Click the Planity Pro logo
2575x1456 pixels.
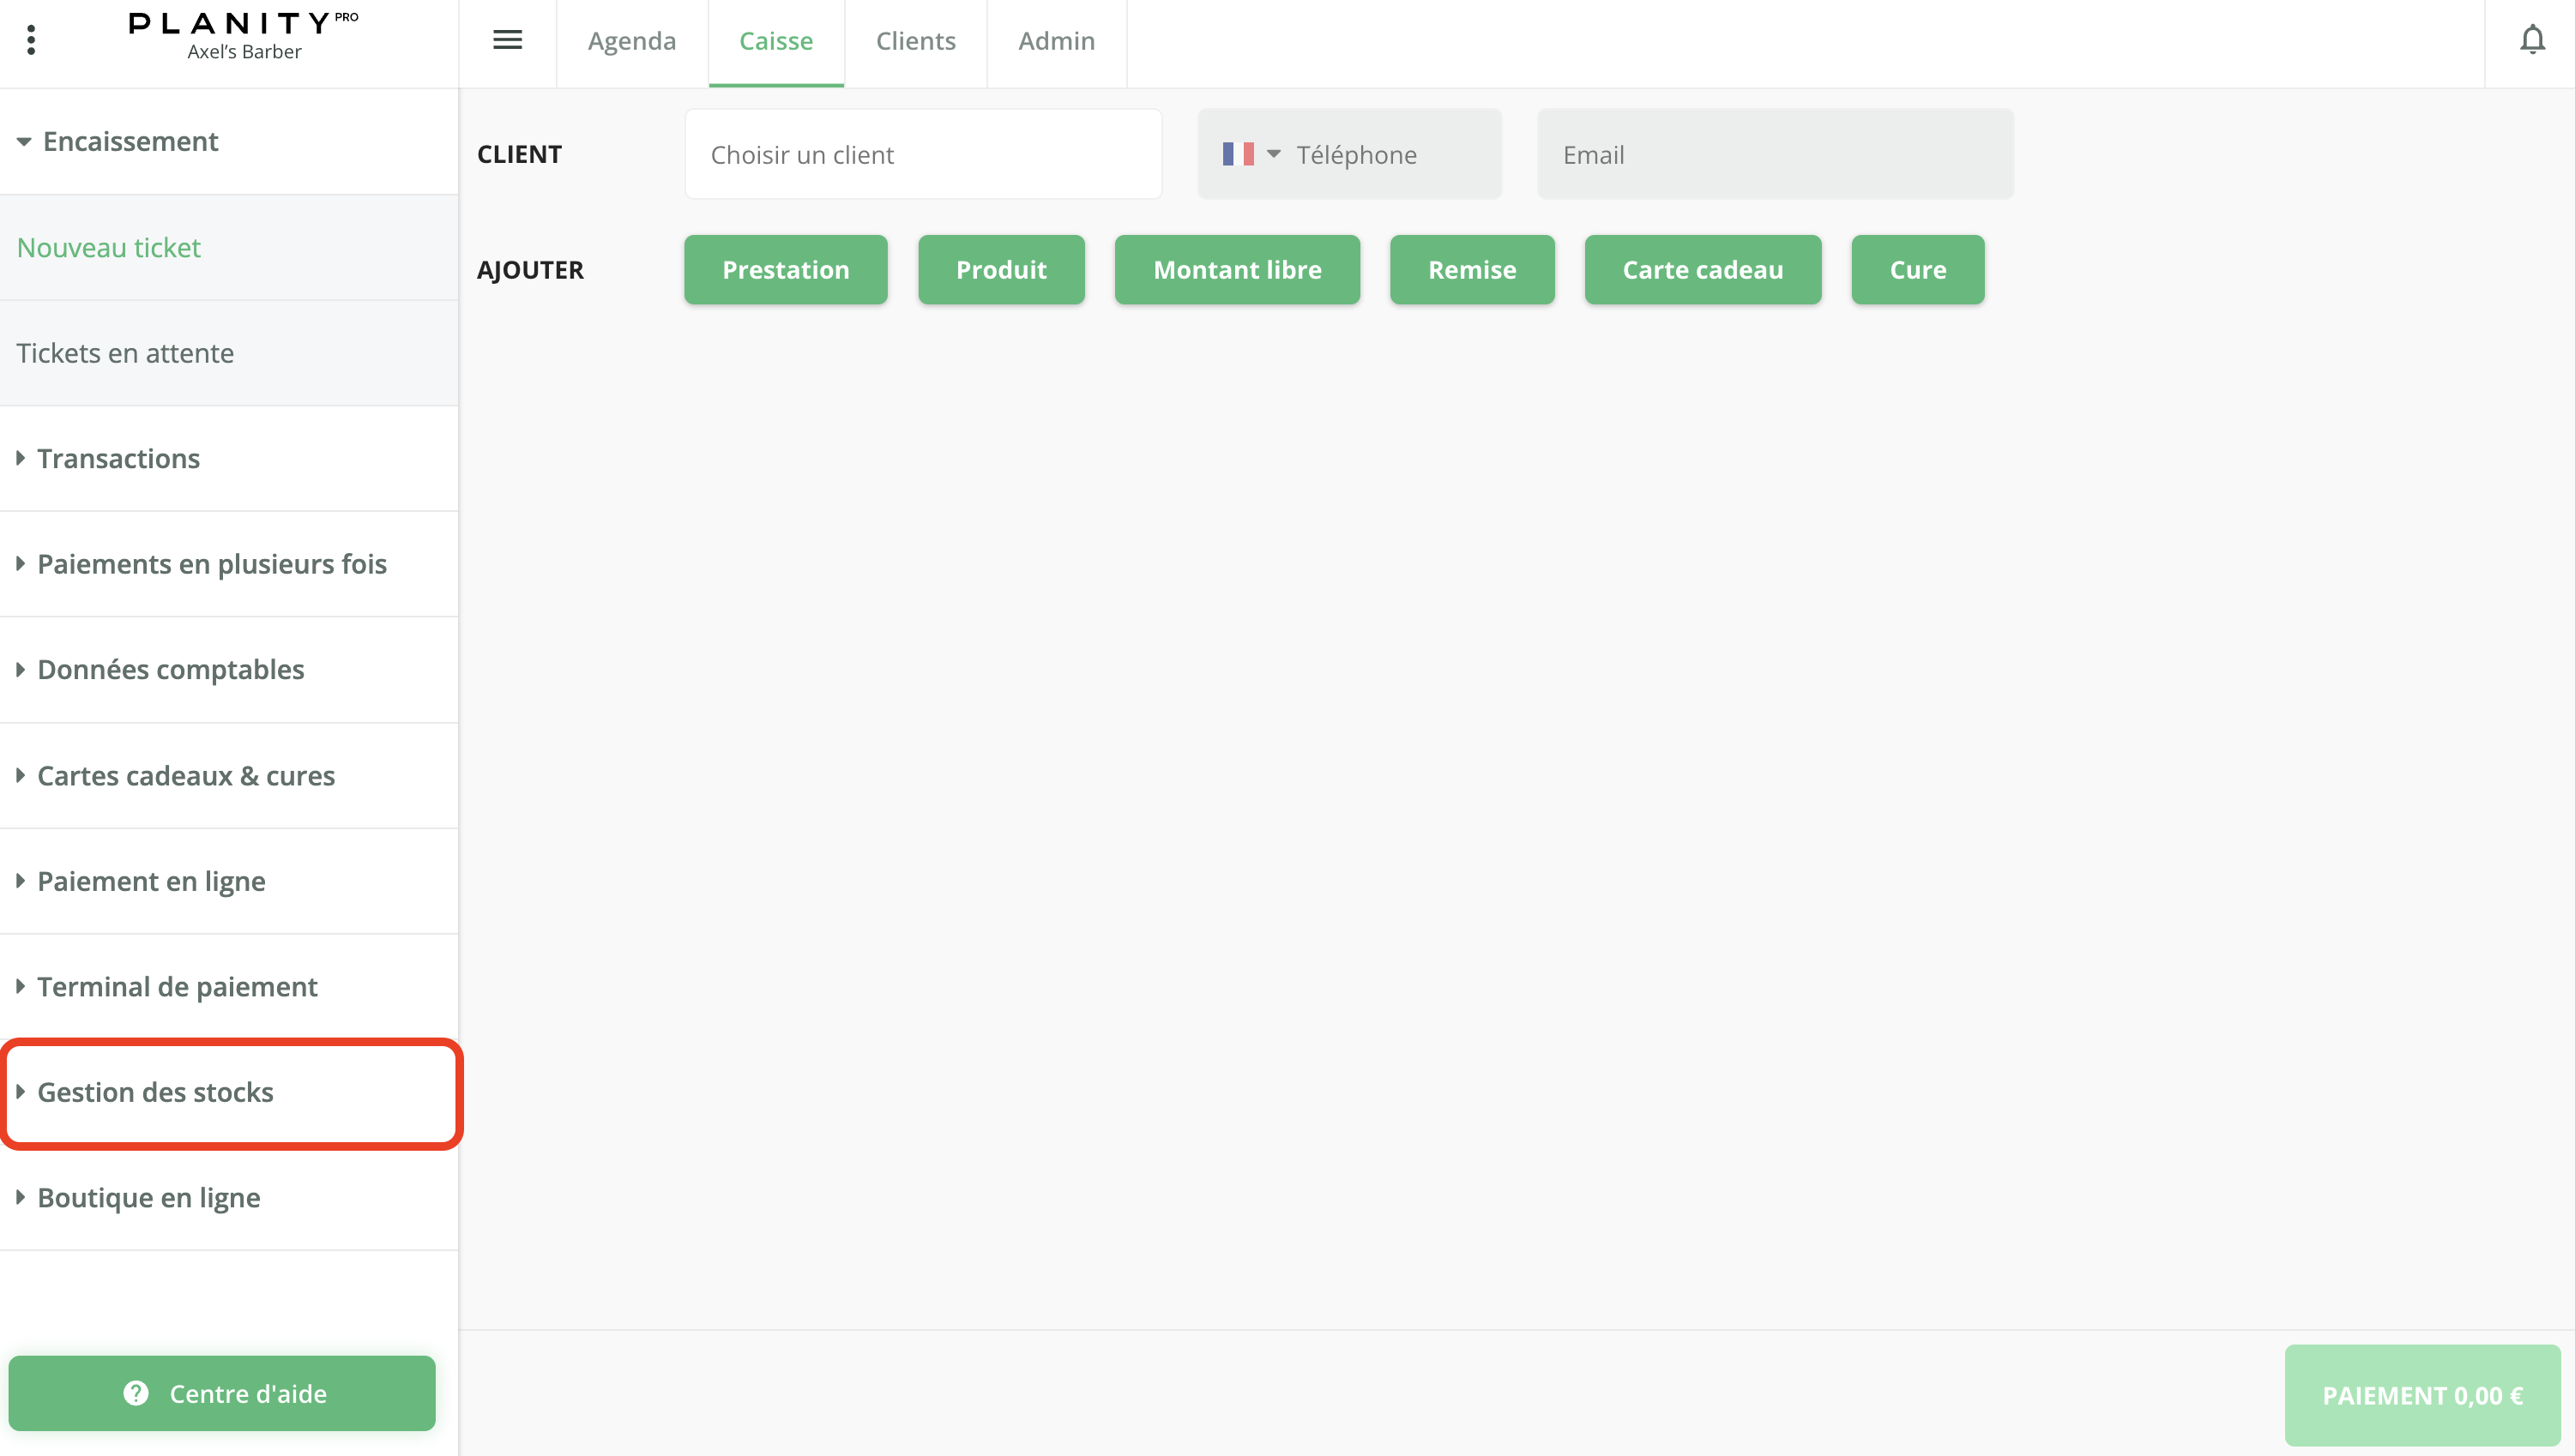[243, 36]
